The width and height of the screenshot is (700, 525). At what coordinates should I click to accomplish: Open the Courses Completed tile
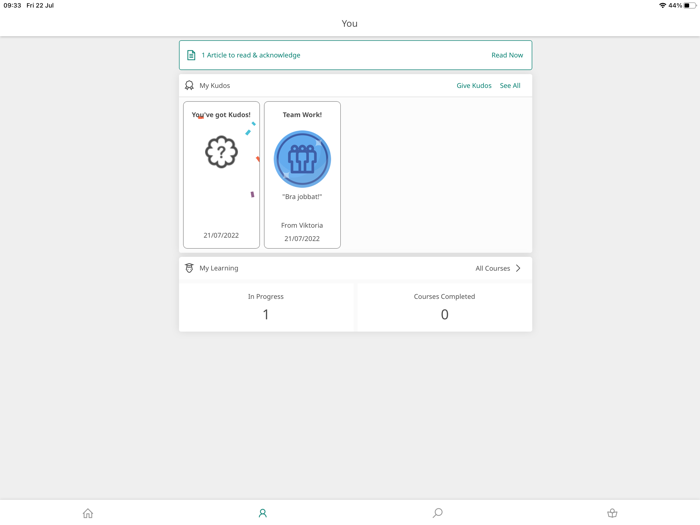tap(444, 307)
